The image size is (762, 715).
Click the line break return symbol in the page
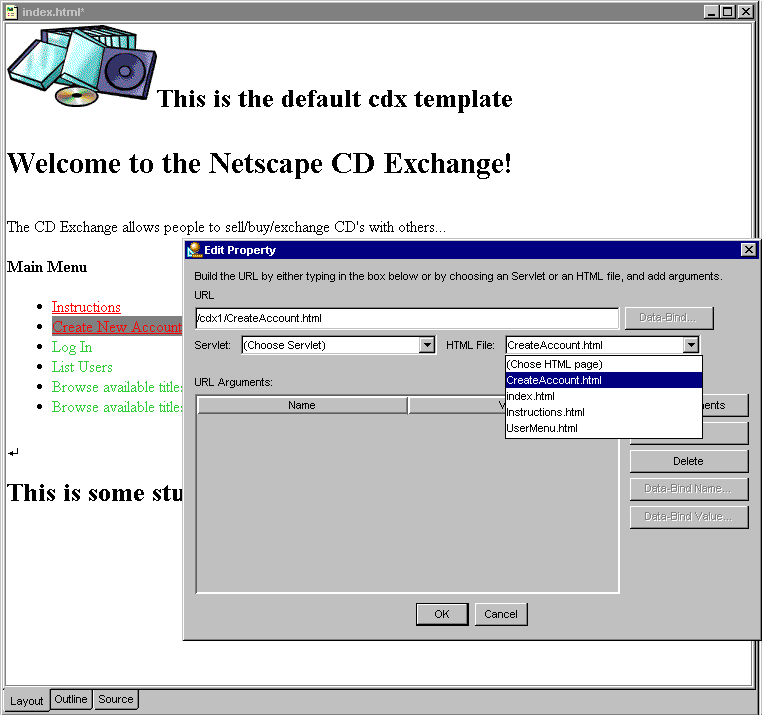pos(13,453)
